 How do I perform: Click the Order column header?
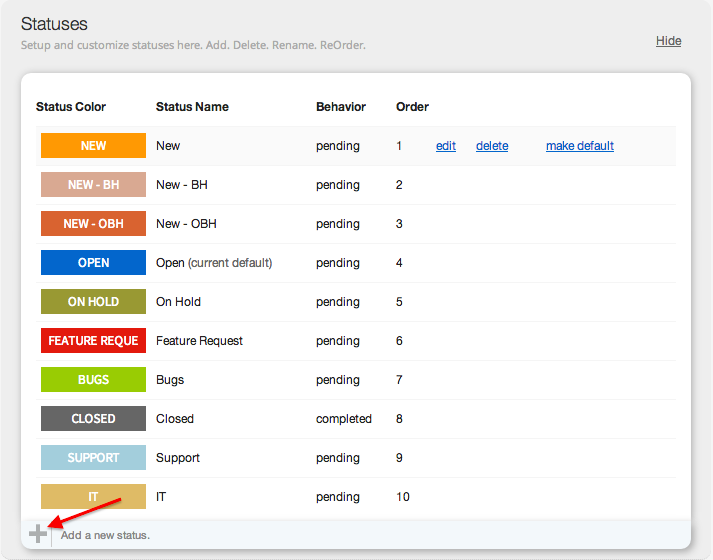412,107
